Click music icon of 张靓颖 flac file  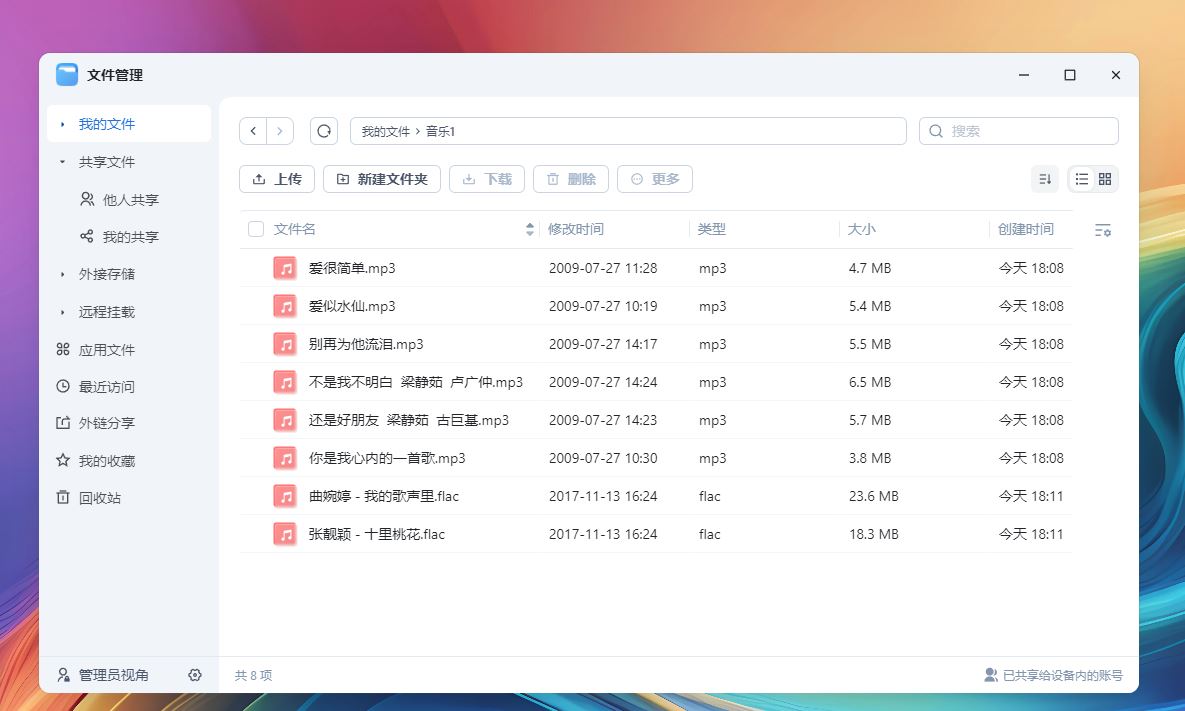[285, 534]
